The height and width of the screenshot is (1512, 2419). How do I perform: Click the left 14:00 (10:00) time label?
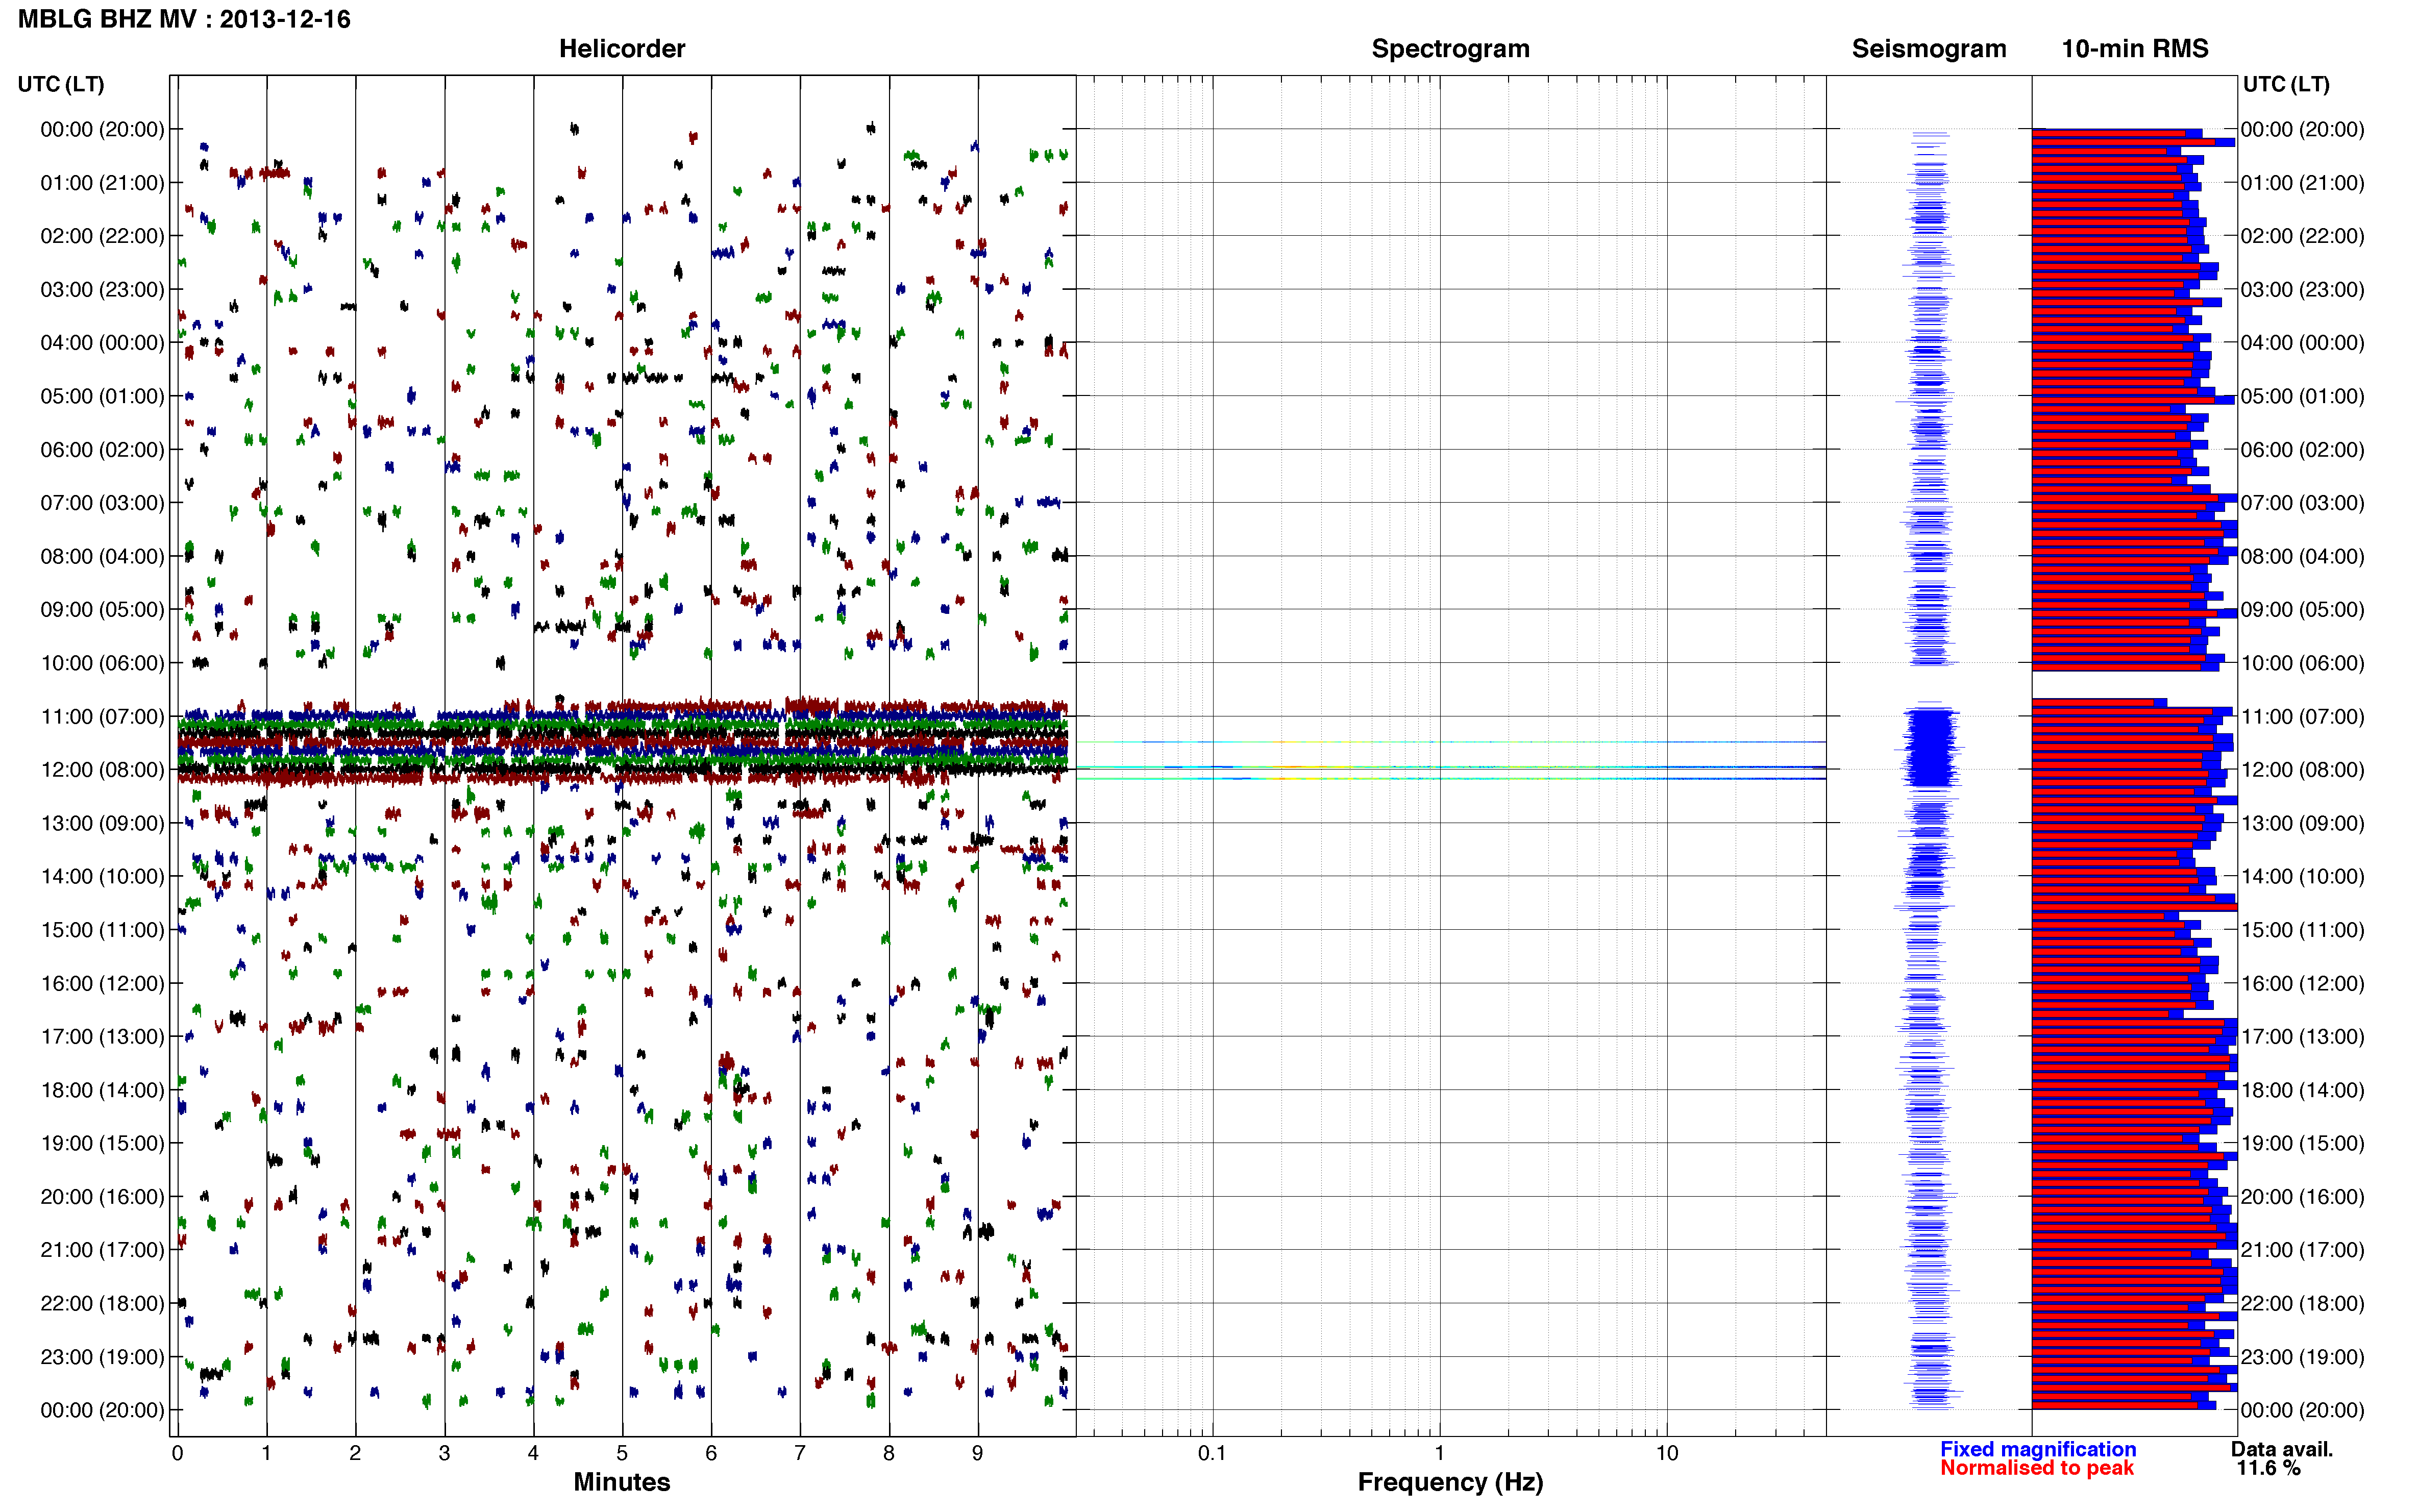click(x=102, y=877)
